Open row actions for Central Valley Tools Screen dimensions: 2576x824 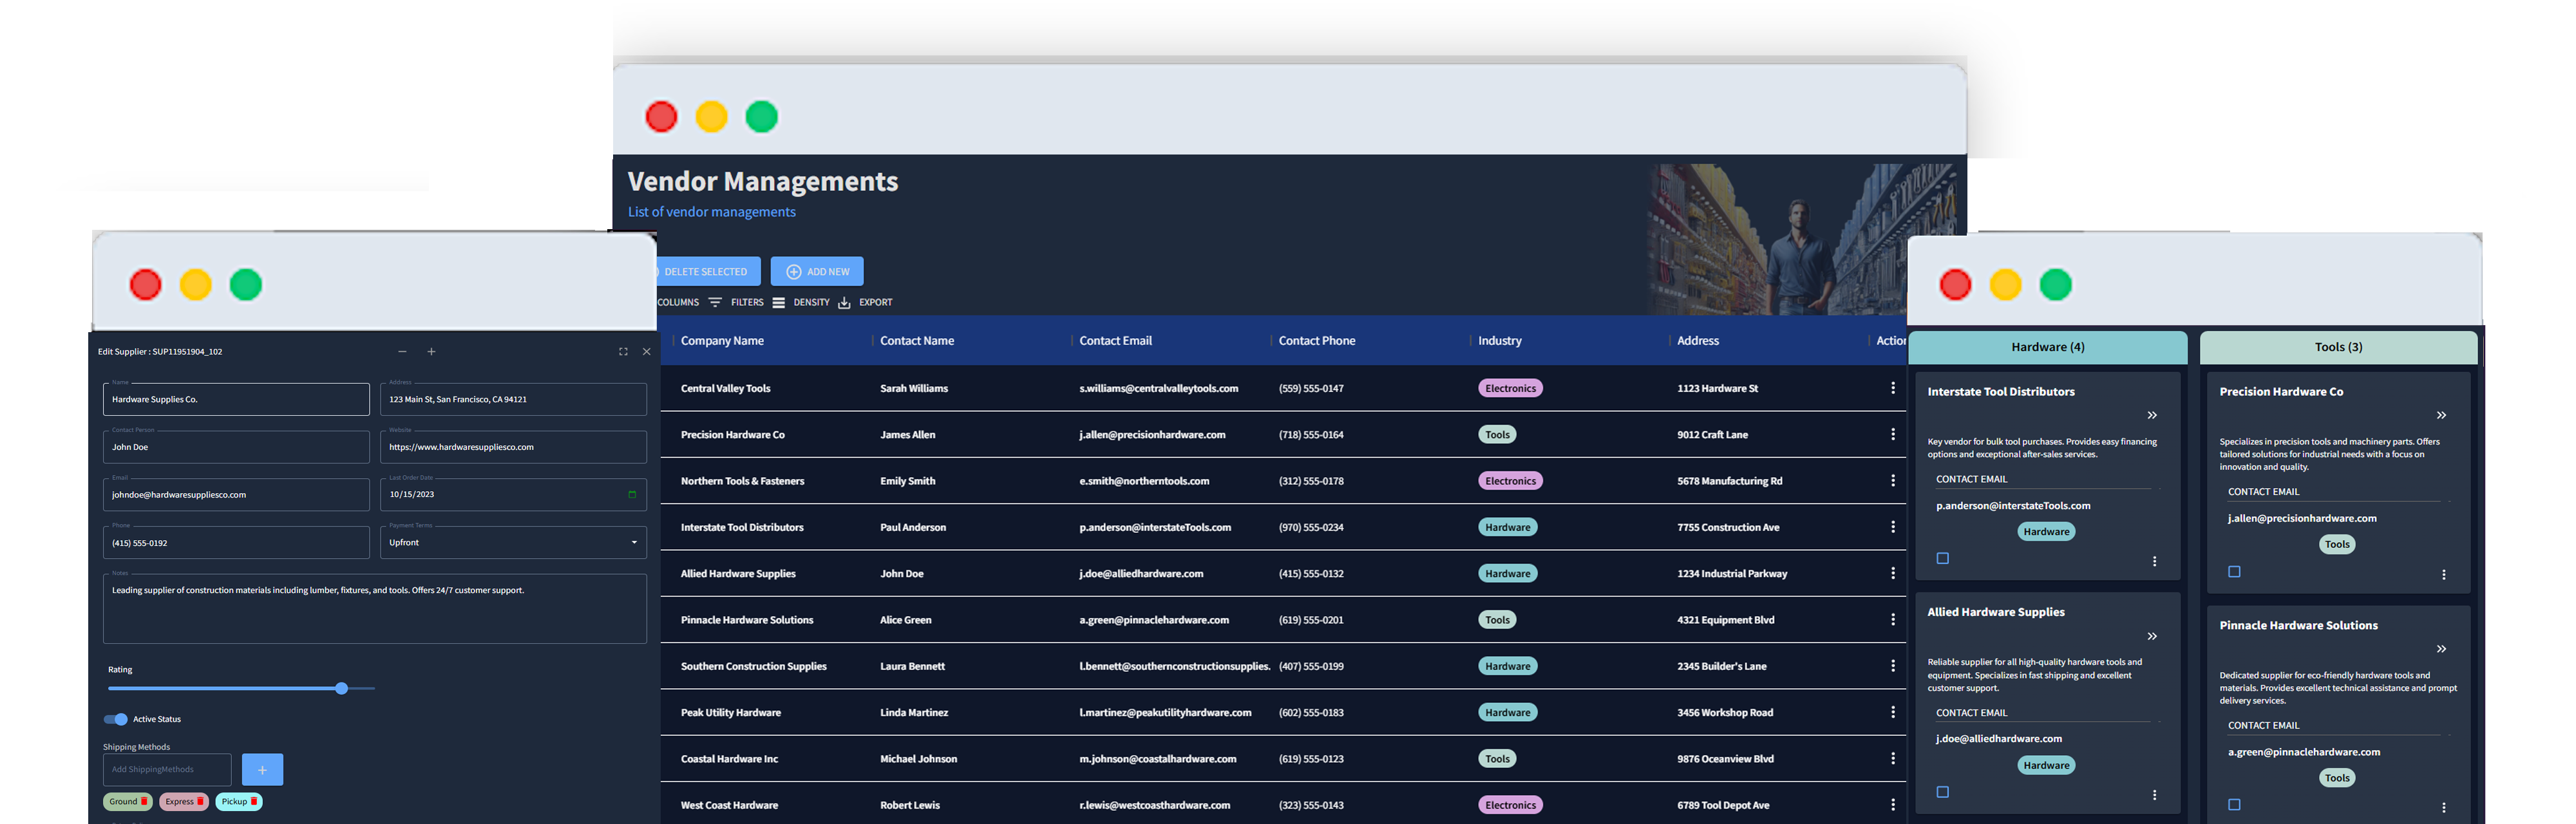[1892, 388]
